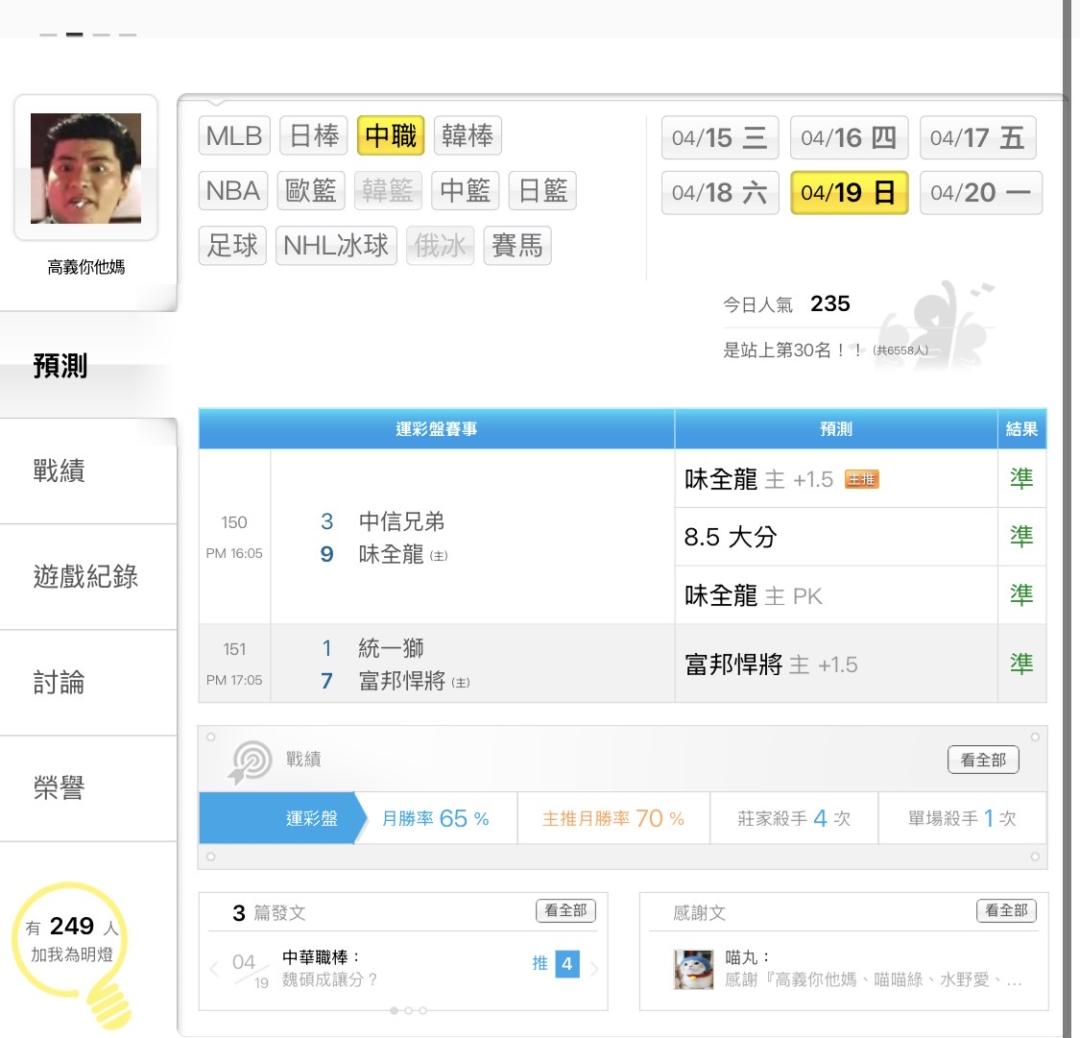Click 莊家殺手 4 次 stat
The height and width of the screenshot is (1038, 1080).
click(x=794, y=818)
